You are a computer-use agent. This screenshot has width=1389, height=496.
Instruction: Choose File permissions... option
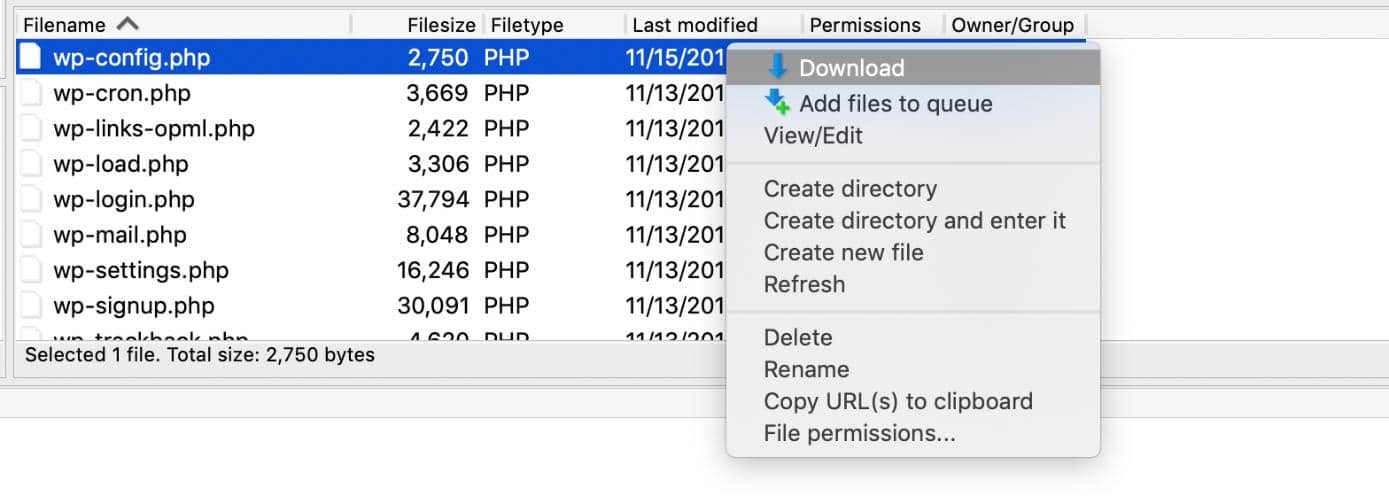(859, 433)
